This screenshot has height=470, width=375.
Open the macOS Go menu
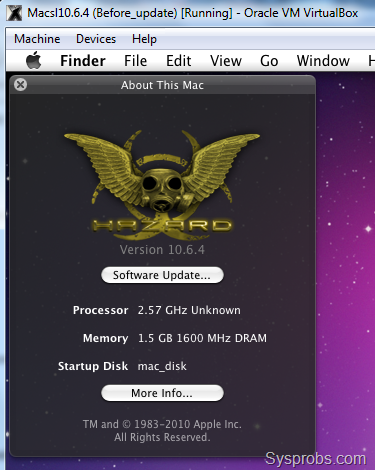point(269,61)
